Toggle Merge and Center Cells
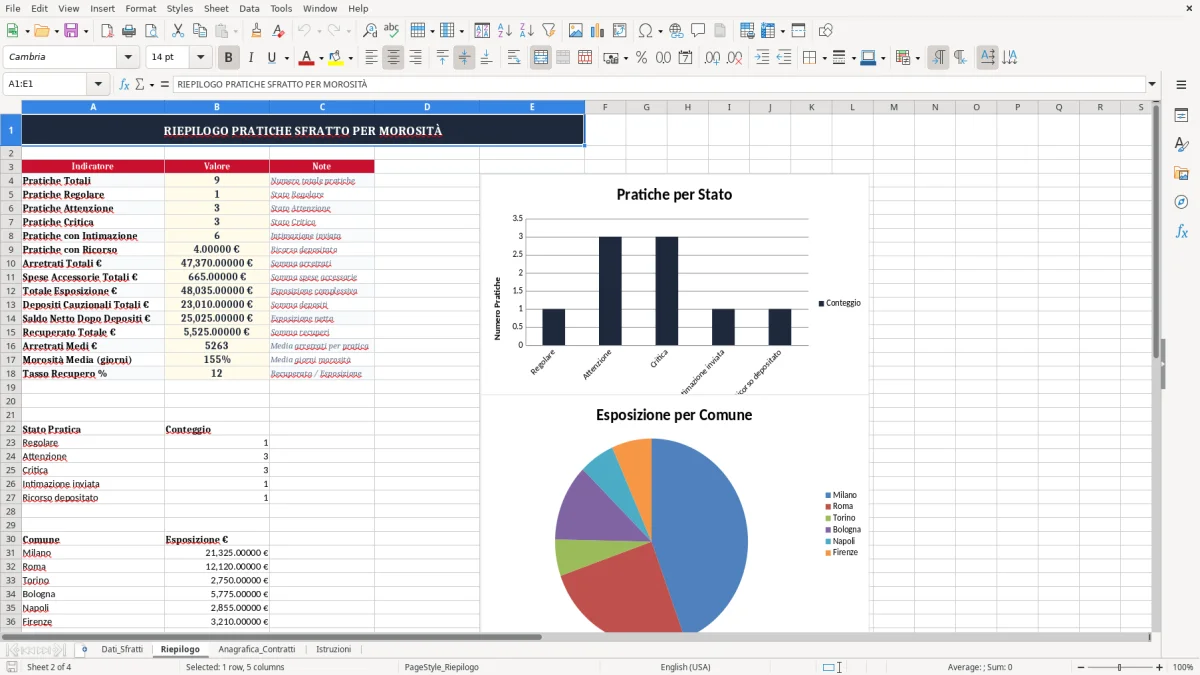Screen dimensions: 1200x675 click(541, 58)
